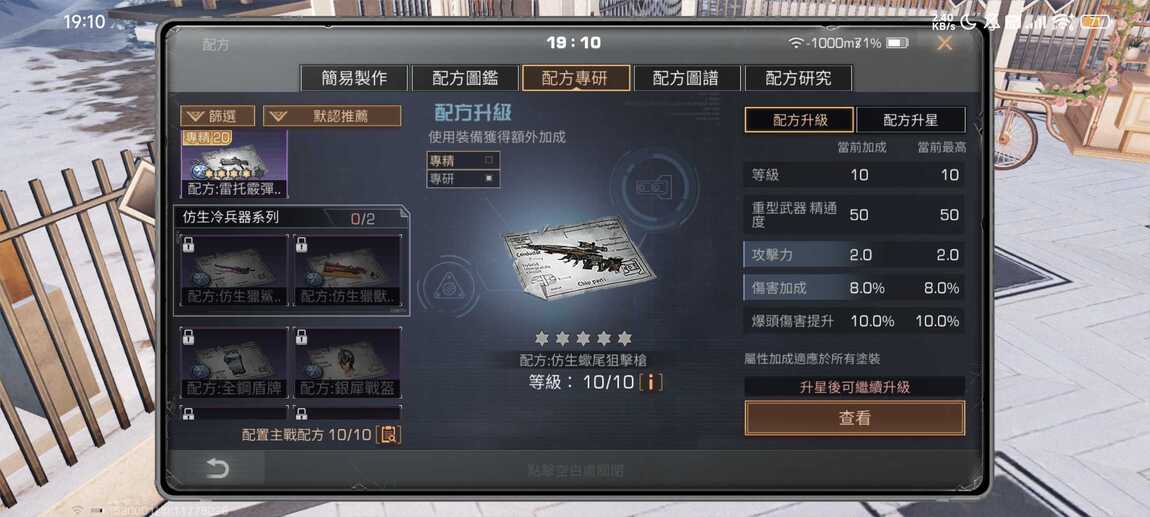Collapse the 仿生冷兵器系列 group header
The width and height of the screenshot is (1150, 517).
tap(292, 218)
